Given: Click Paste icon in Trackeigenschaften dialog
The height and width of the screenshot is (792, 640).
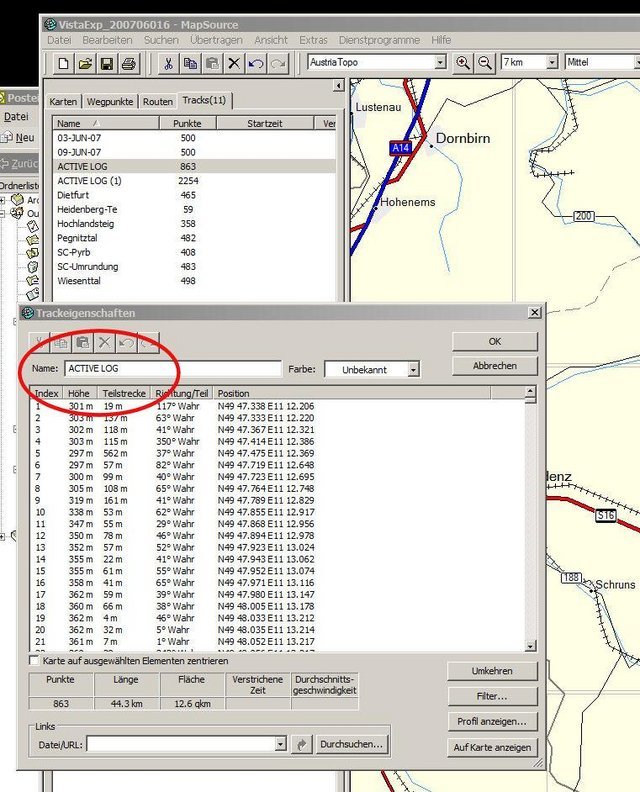Looking at the screenshot, I should click(82, 343).
